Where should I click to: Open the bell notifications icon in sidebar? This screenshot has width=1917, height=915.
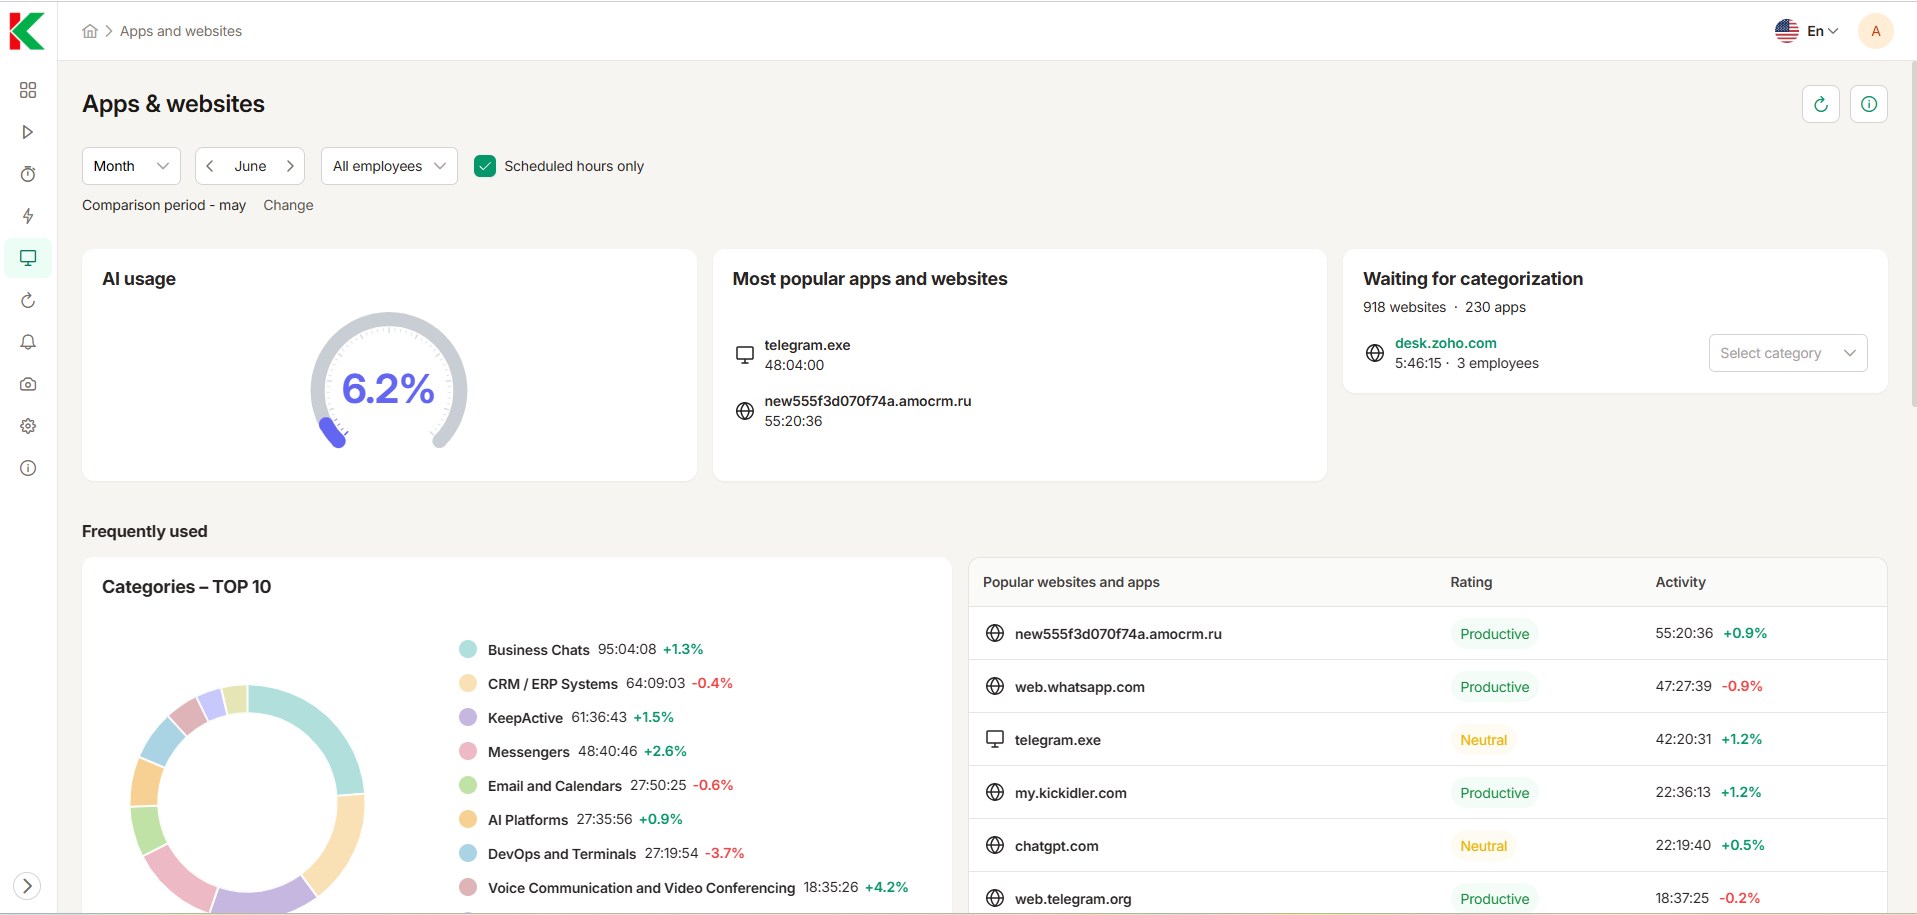tap(28, 342)
